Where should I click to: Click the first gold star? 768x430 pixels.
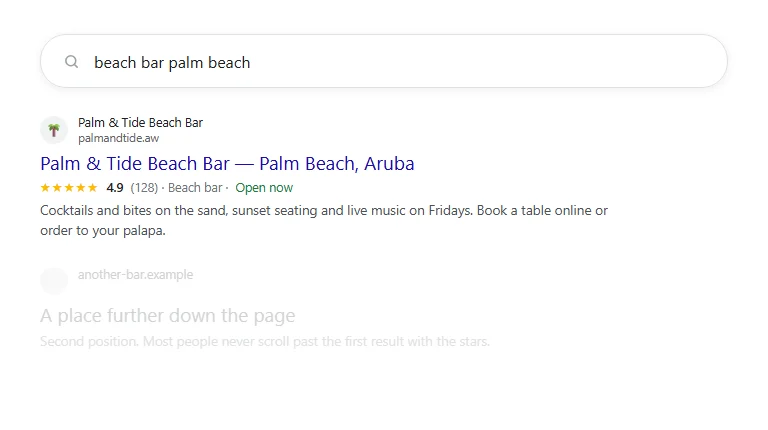coord(46,188)
